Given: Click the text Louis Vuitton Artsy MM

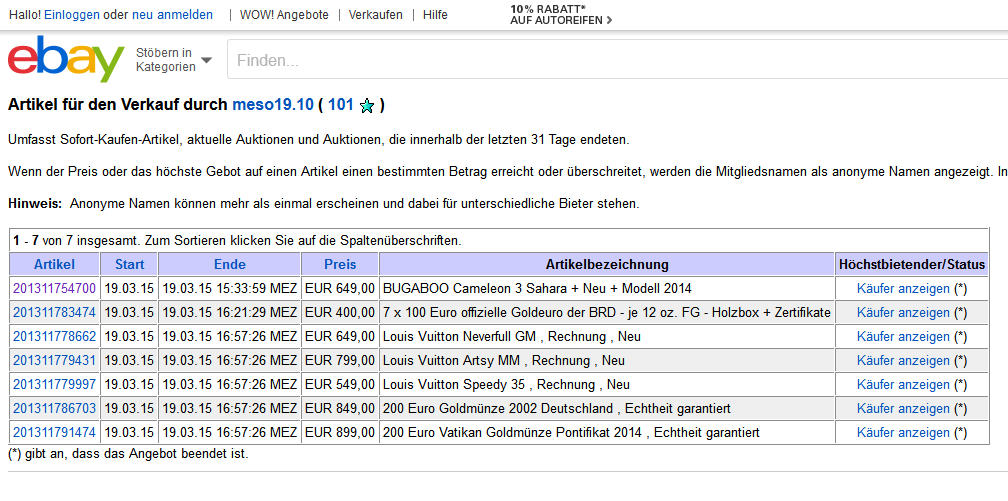Looking at the screenshot, I should [x=451, y=360].
